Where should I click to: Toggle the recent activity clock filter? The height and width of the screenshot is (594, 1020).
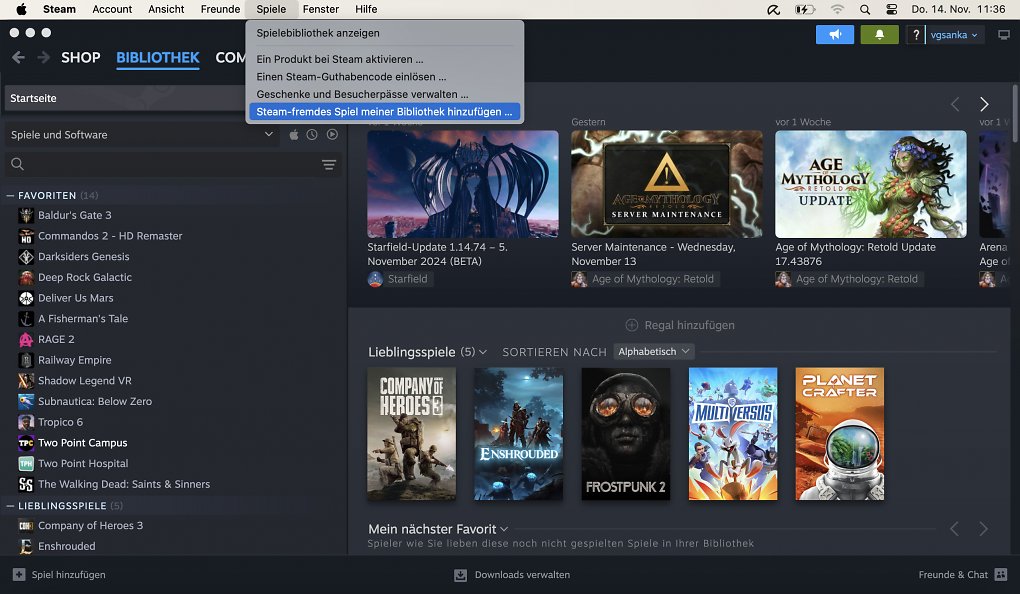coord(312,135)
